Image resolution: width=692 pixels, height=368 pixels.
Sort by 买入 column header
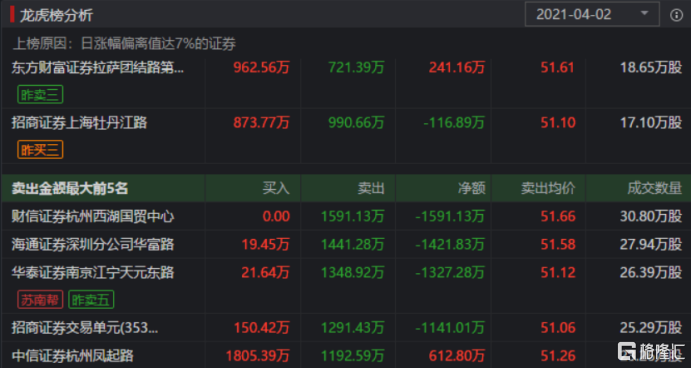276,188
